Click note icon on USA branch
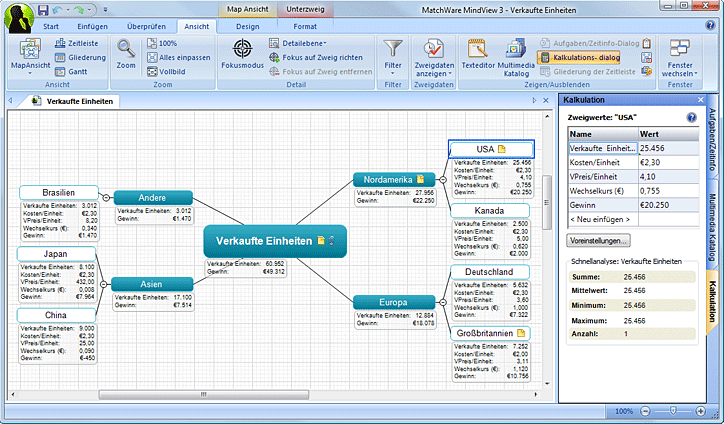This screenshot has width=724, height=424. click(x=502, y=149)
